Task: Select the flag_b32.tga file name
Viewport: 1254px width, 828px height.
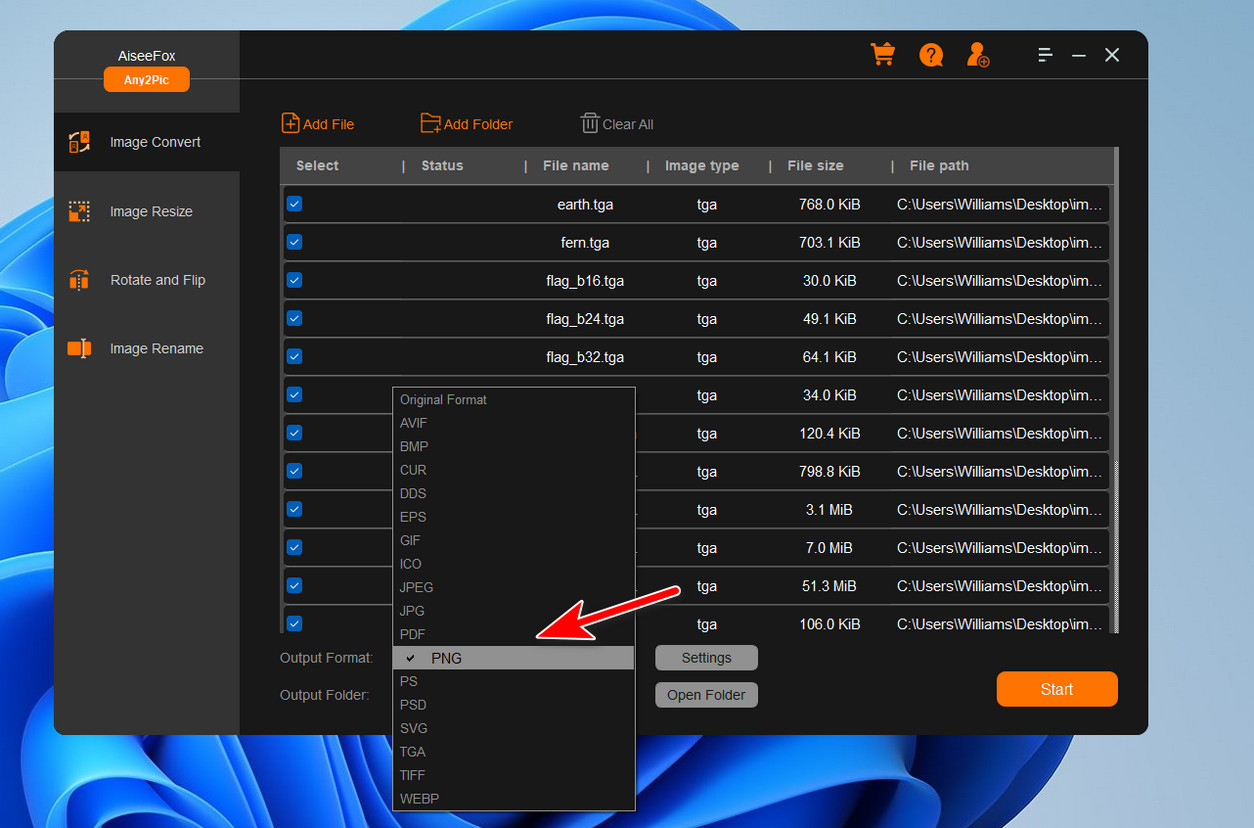Action: [x=585, y=356]
